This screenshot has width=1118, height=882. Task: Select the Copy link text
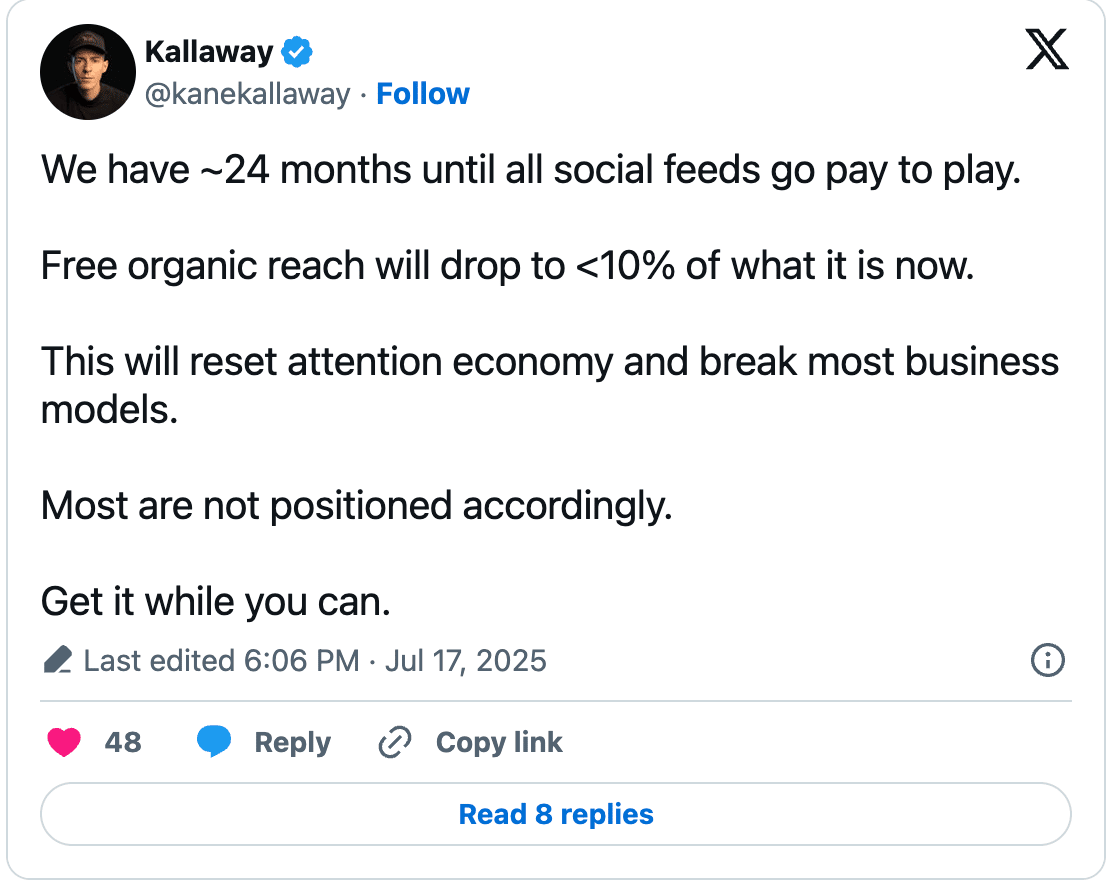499,742
